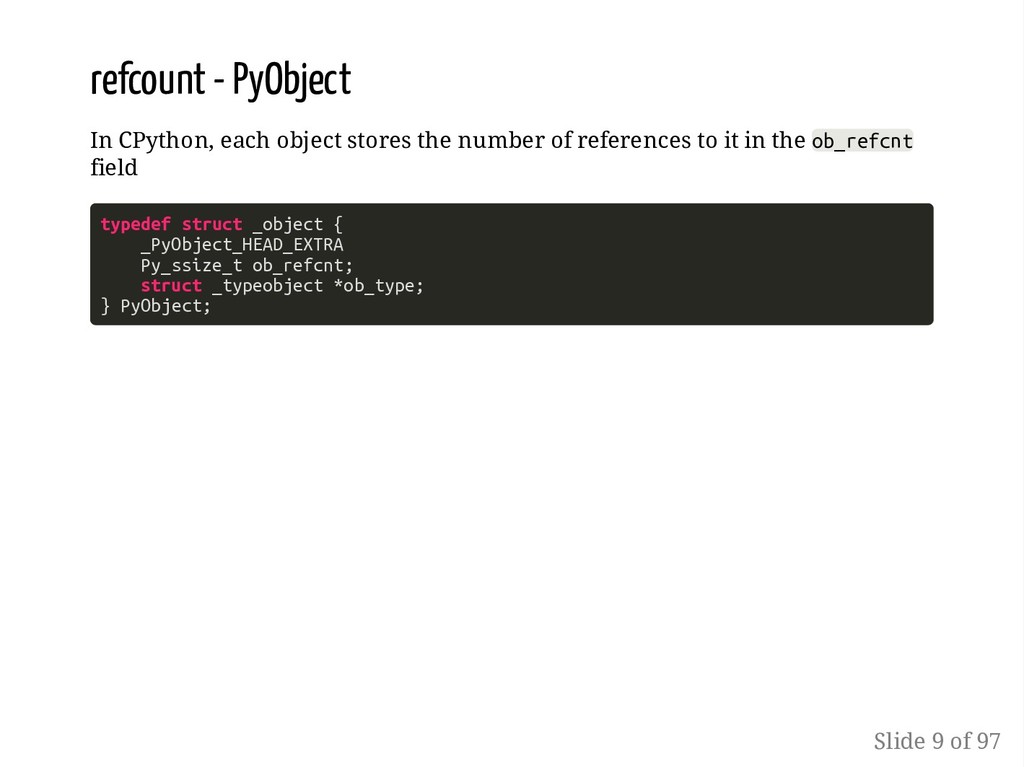
Task: Click the word "field" below the sentence
Action: (x=114, y=168)
